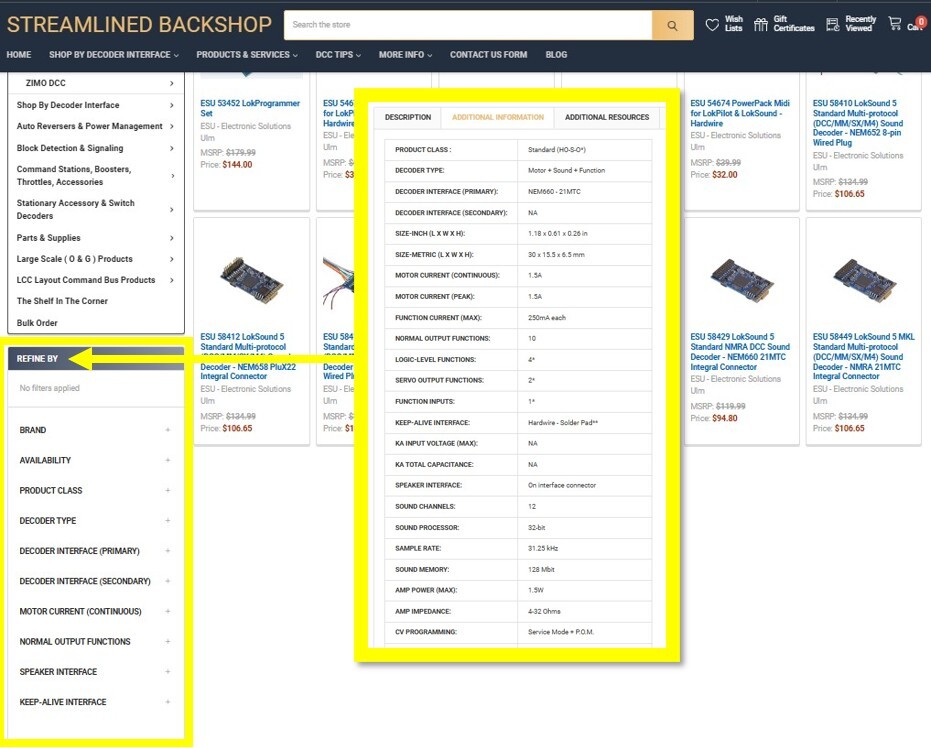Expand the BRAND filter plus icon
Screen dimensions: 931x748
coord(168,430)
